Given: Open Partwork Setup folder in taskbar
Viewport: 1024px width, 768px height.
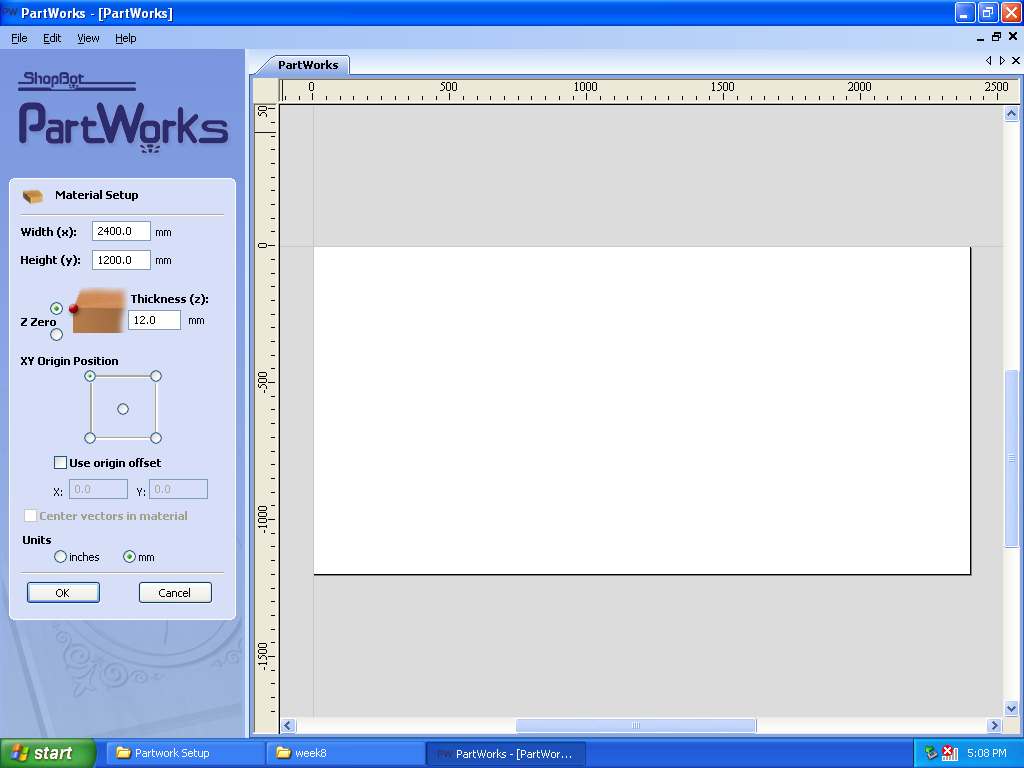Looking at the screenshot, I should pos(184,753).
